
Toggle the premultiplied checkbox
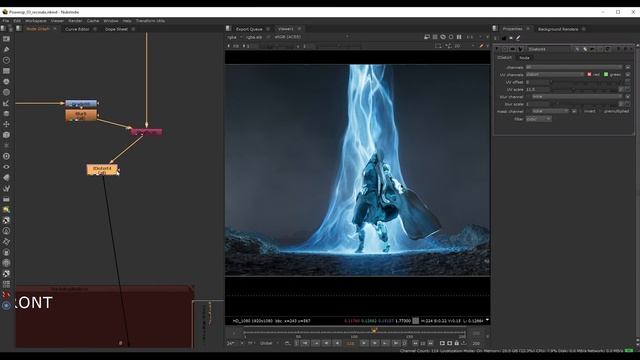pos(601,111)
